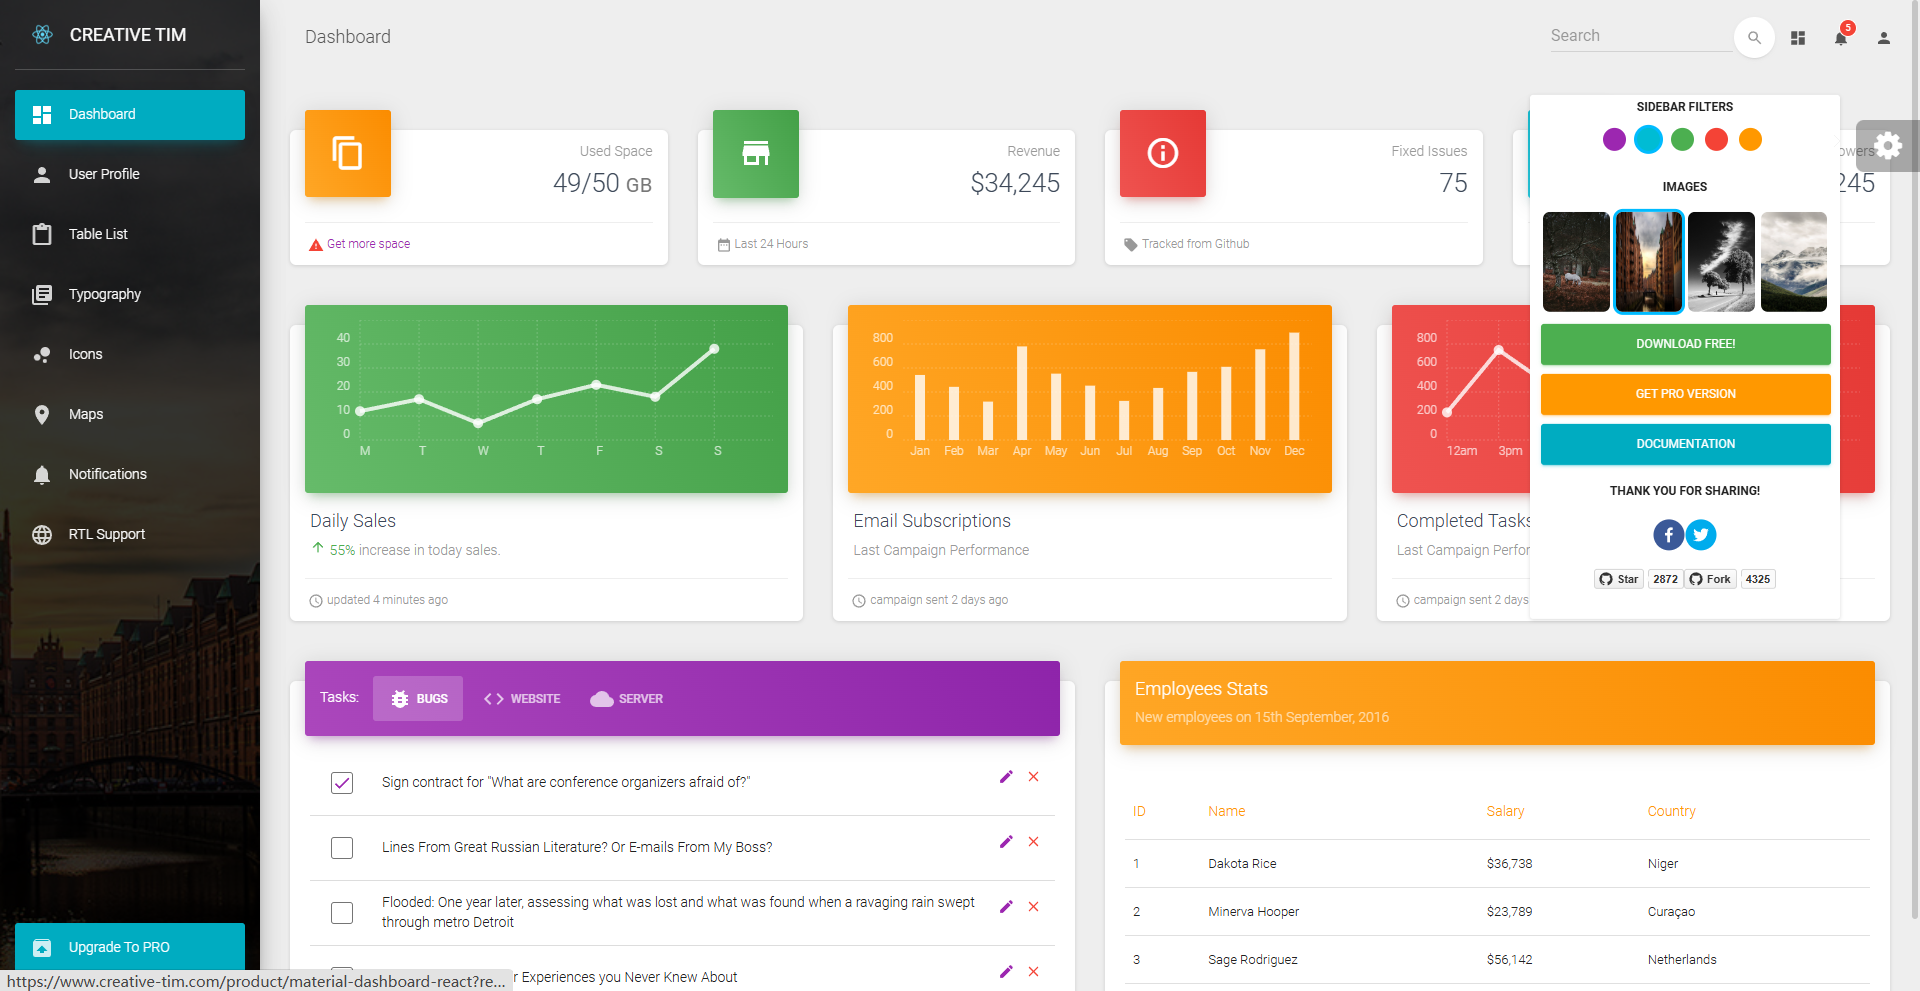The width and height of the screenshot is (1920, 991).
Task: Click the tag icon by Tracked from Github
Action: point(1131,245)
